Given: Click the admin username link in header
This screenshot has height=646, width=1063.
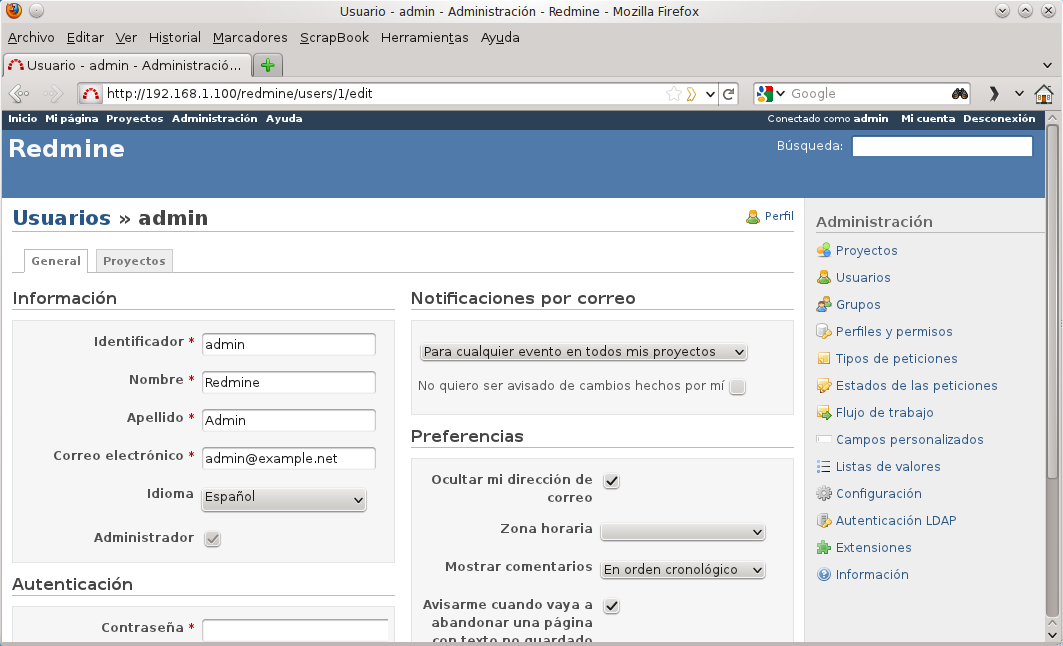Looking at the screenshot, I should [x=870, y=119].
